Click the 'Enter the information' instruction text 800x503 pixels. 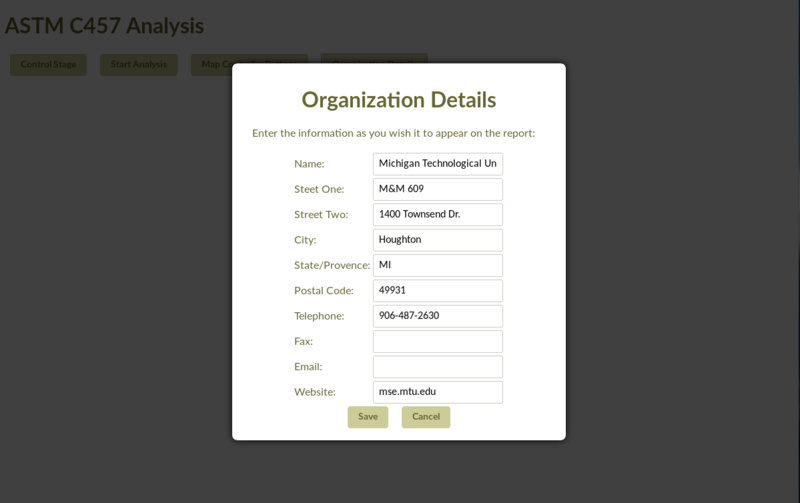tap(394, 133)
